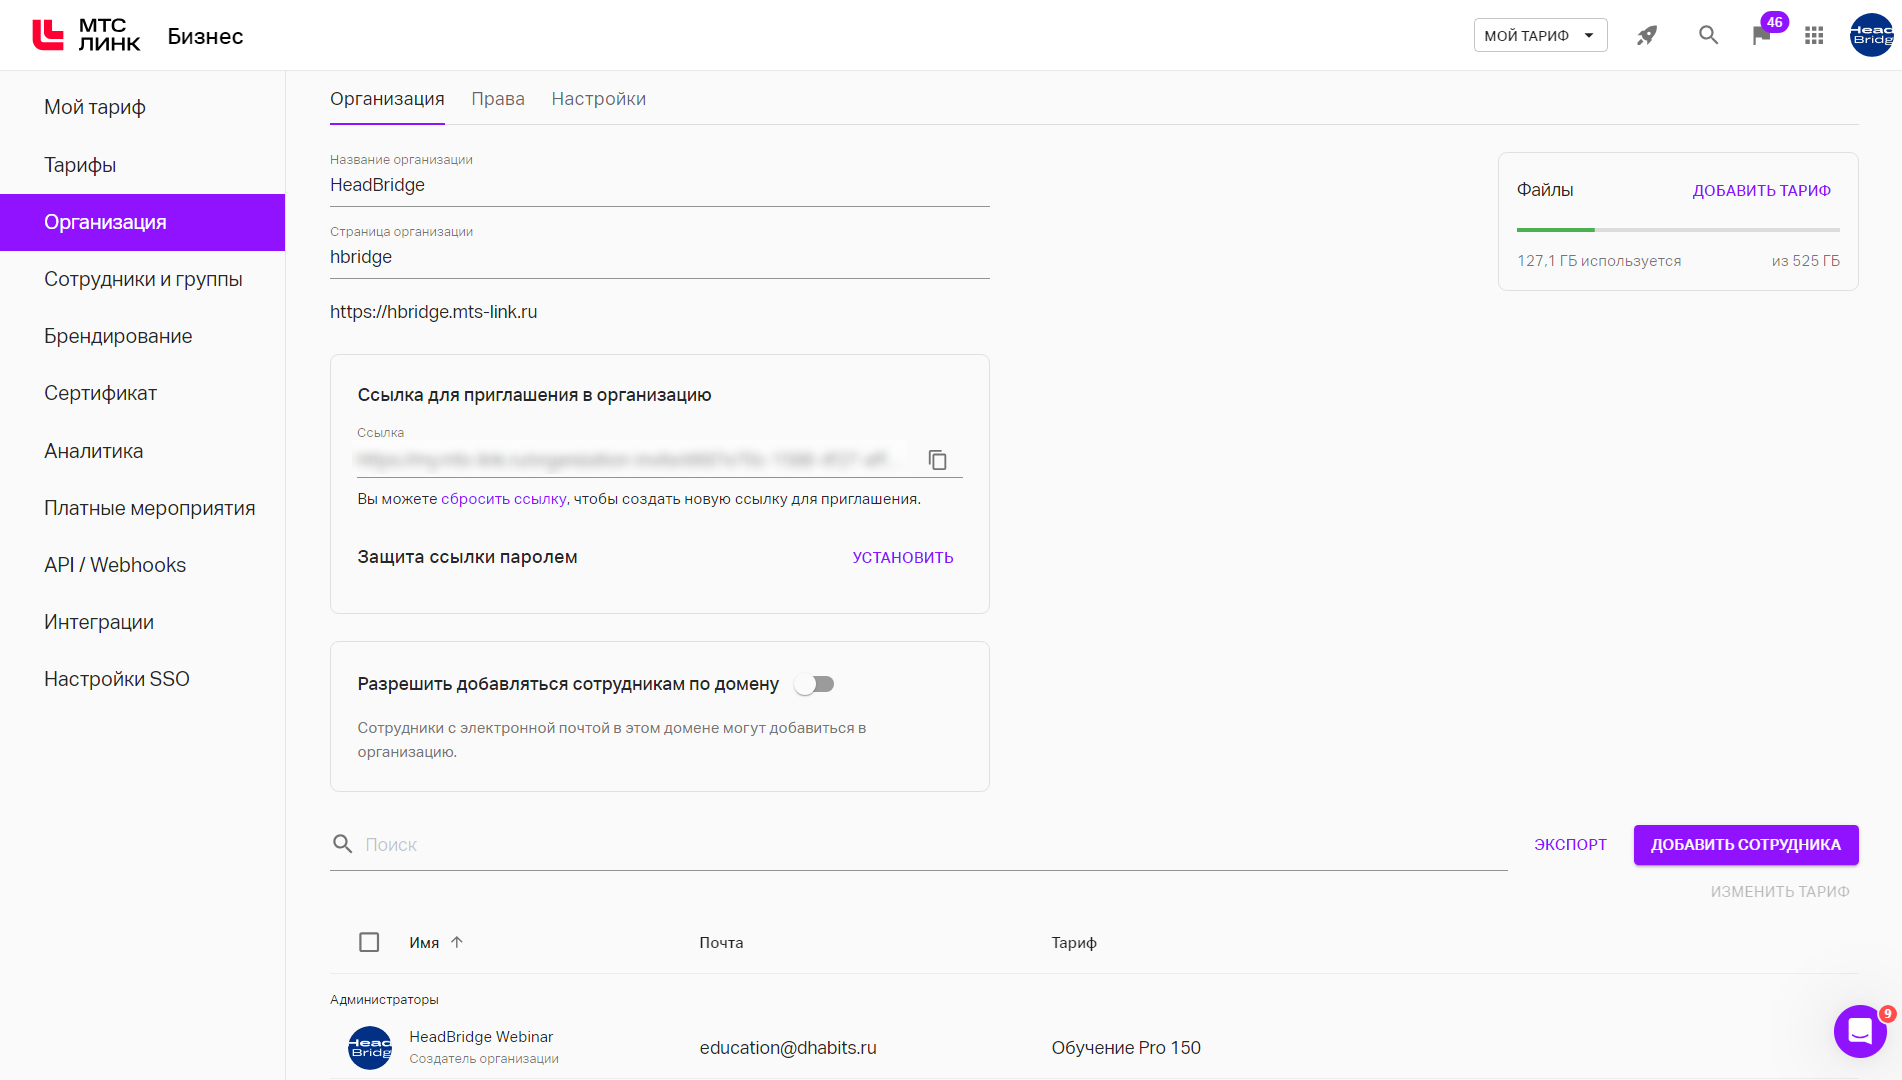This screenshot has height=1080, width=1902.
Task: Select all employees checkbox
Action: (x=369, y=942)
